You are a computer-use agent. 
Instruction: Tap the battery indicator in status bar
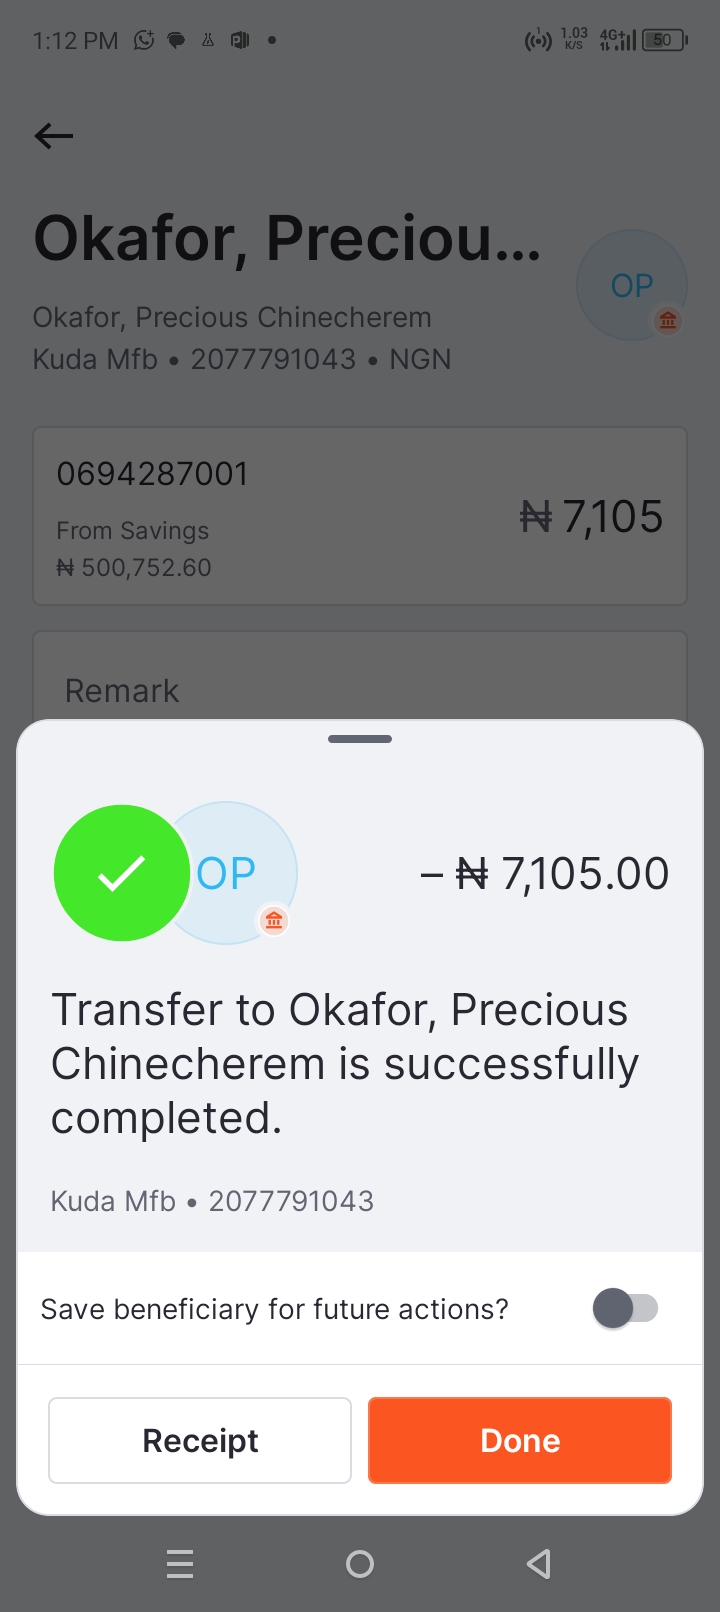point(664,40)
